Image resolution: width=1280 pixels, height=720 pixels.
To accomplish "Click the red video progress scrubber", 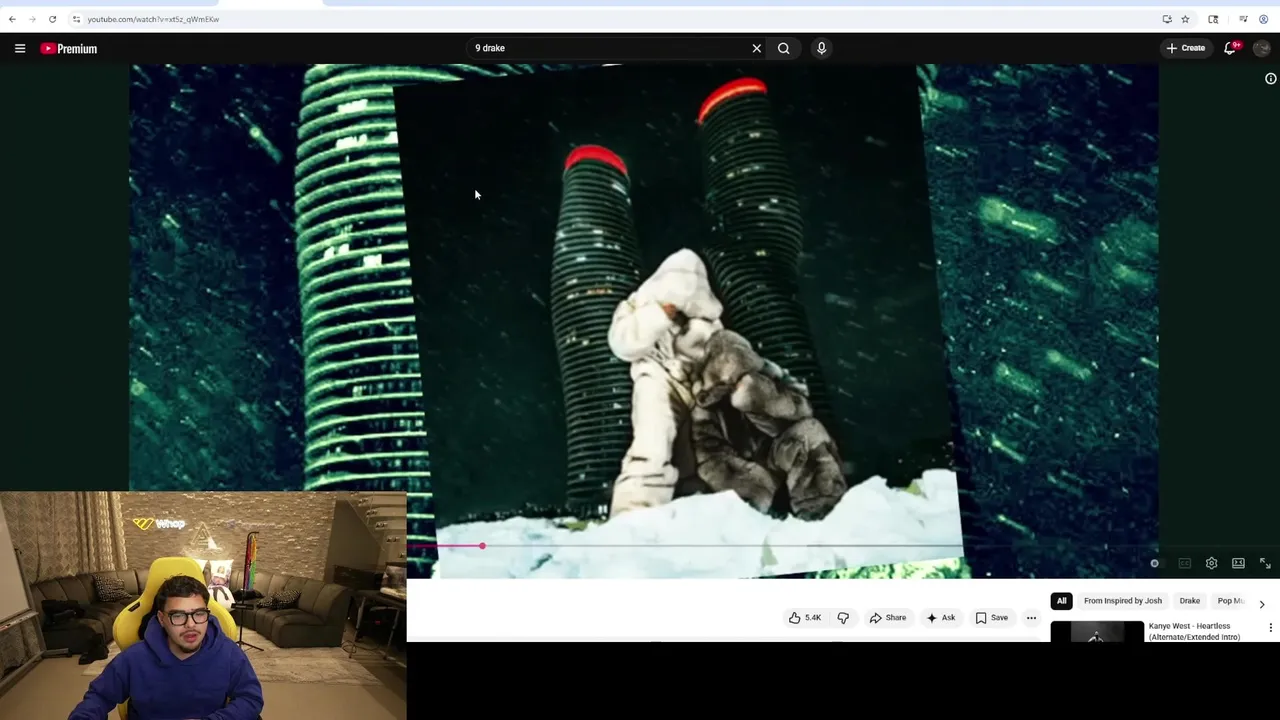I will (482, 546).
